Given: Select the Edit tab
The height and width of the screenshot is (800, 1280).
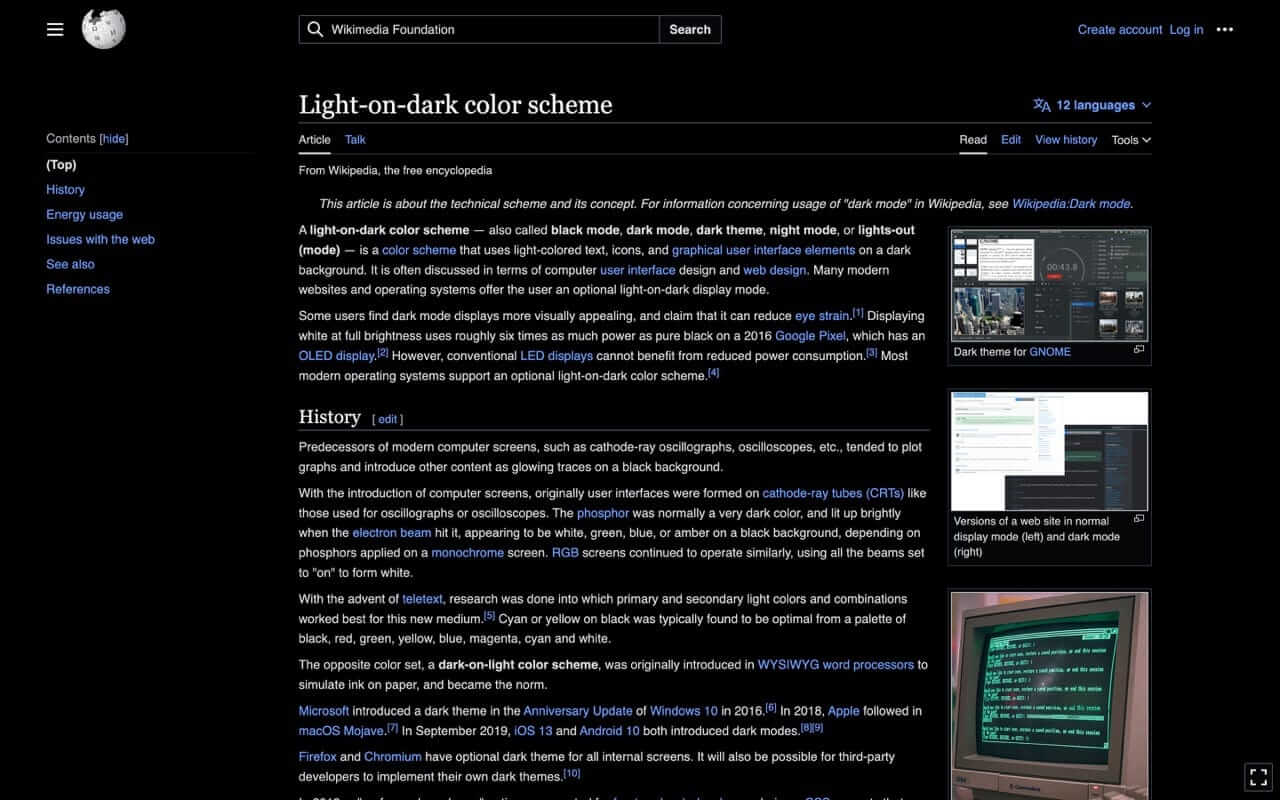Looking at the screenshot, I should pos(1011,140).
